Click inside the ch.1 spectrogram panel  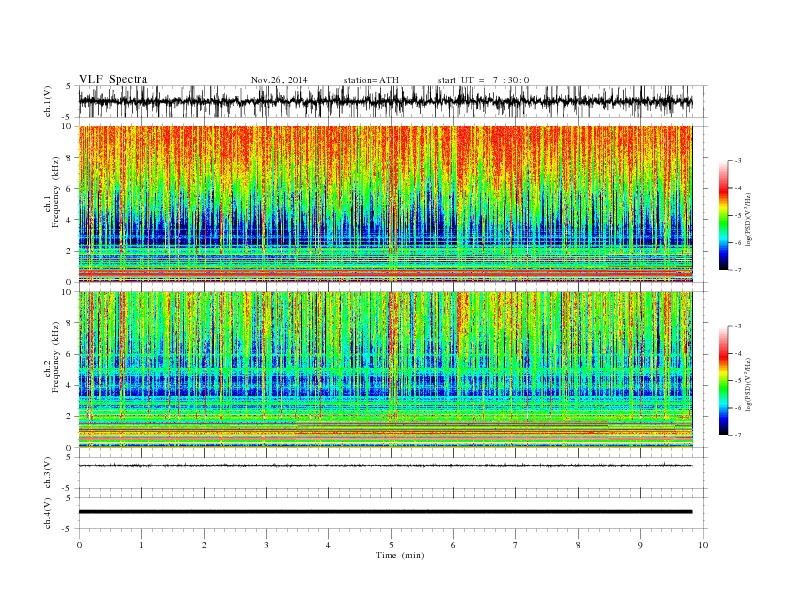tap(385, 204)
